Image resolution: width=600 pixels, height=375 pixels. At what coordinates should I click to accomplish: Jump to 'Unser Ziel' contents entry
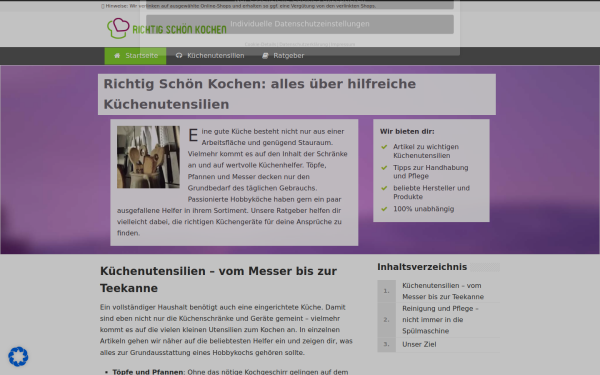[x=419, y=344]
